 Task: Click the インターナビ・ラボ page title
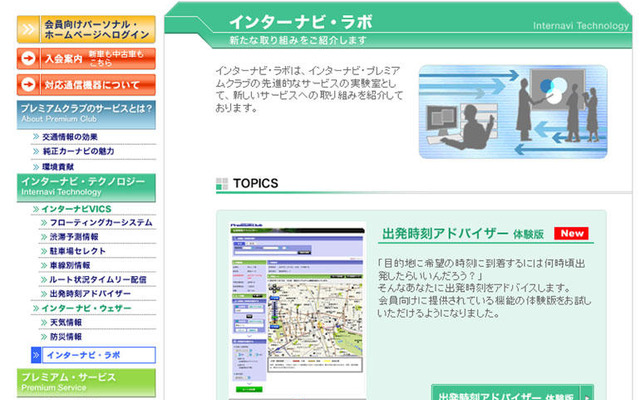point(301,22)
